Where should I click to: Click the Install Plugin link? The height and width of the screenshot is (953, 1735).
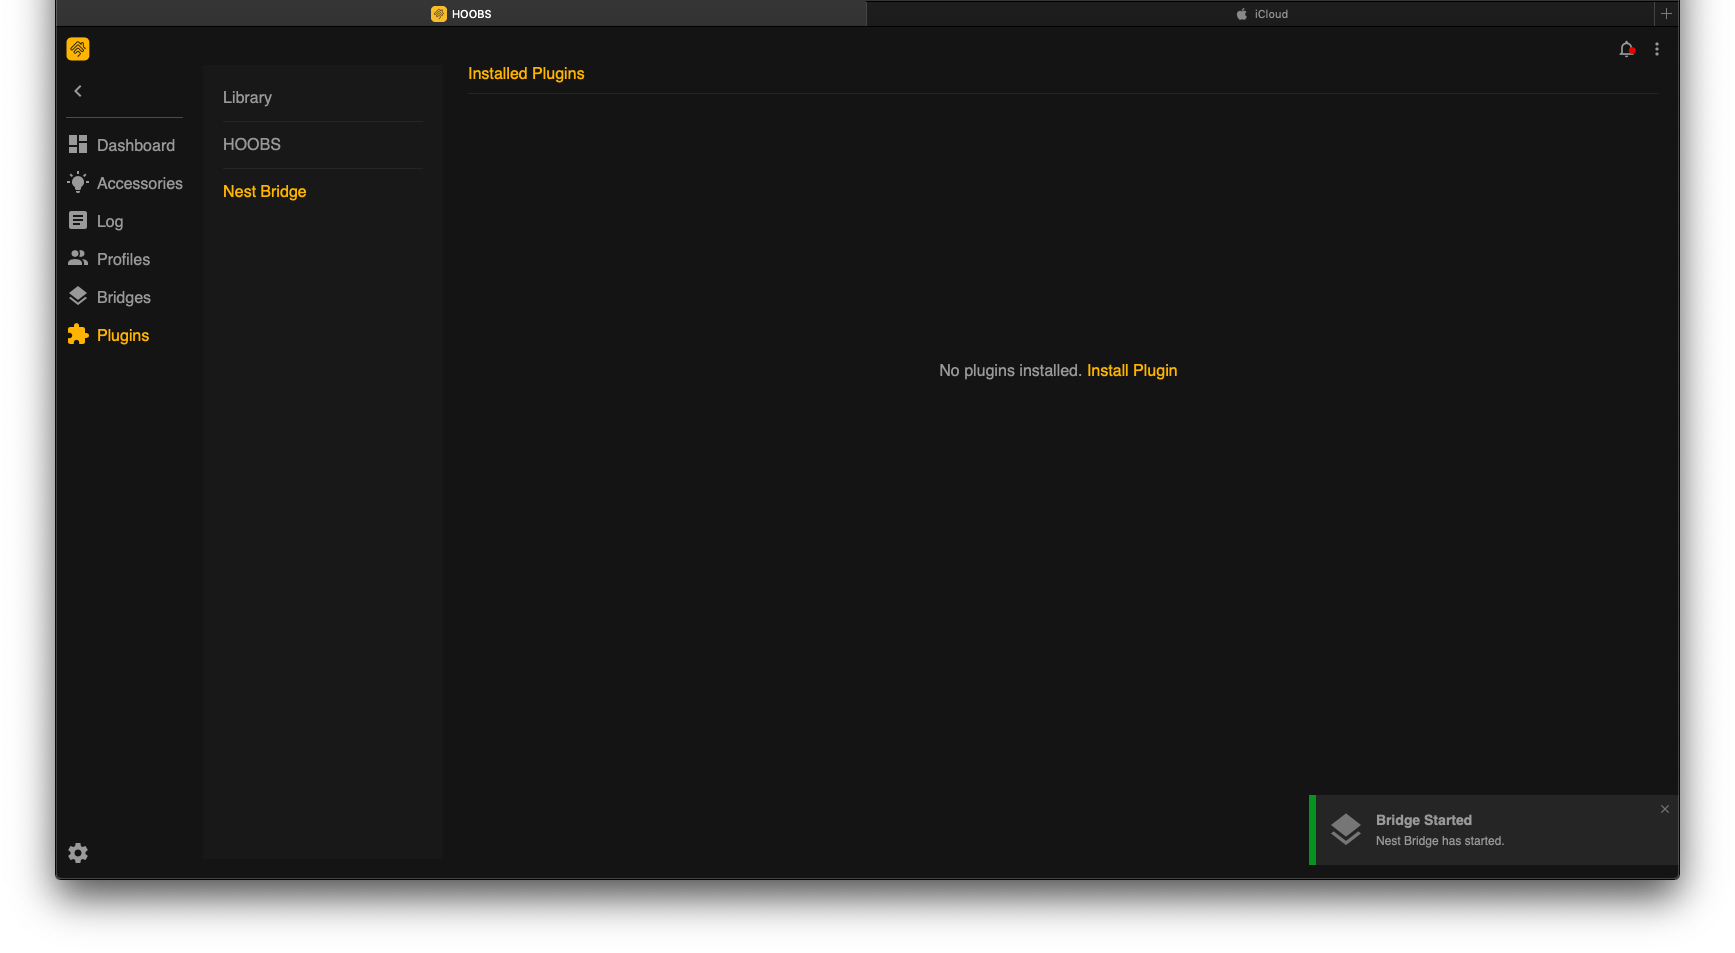click(1131, 370)
